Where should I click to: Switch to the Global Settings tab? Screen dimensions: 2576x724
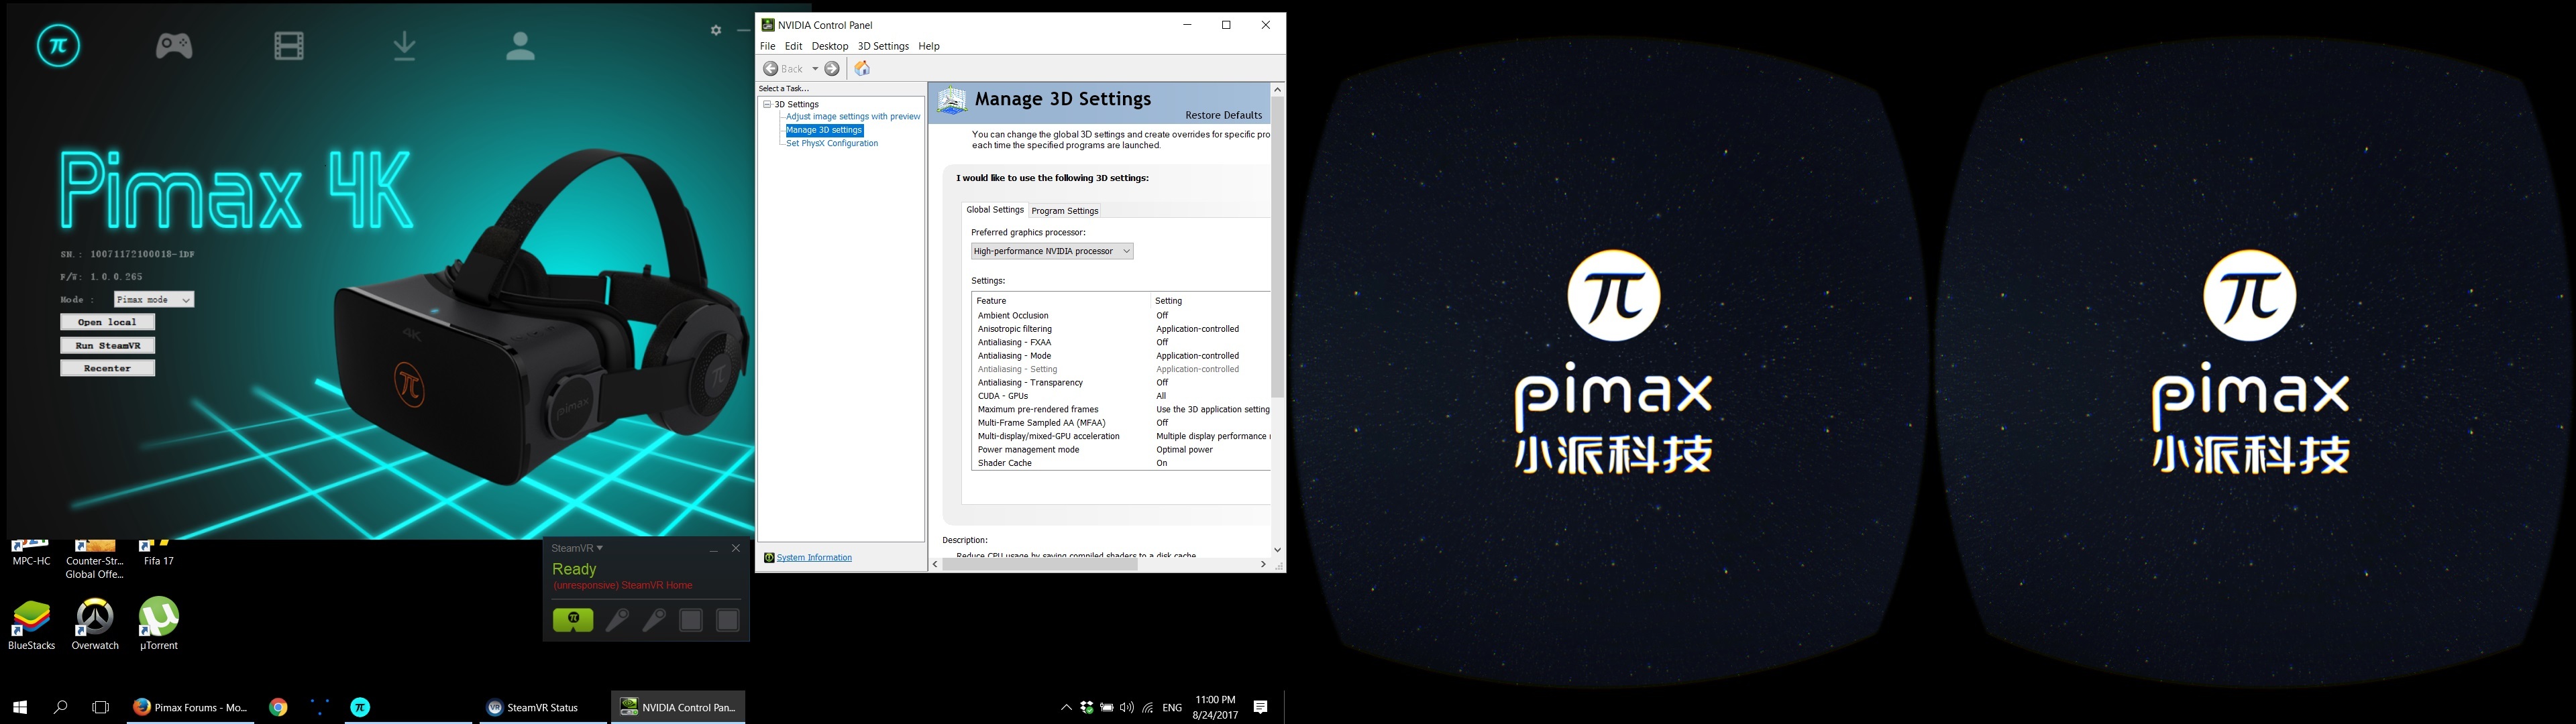pyautogui.click(x=995, y=210)
